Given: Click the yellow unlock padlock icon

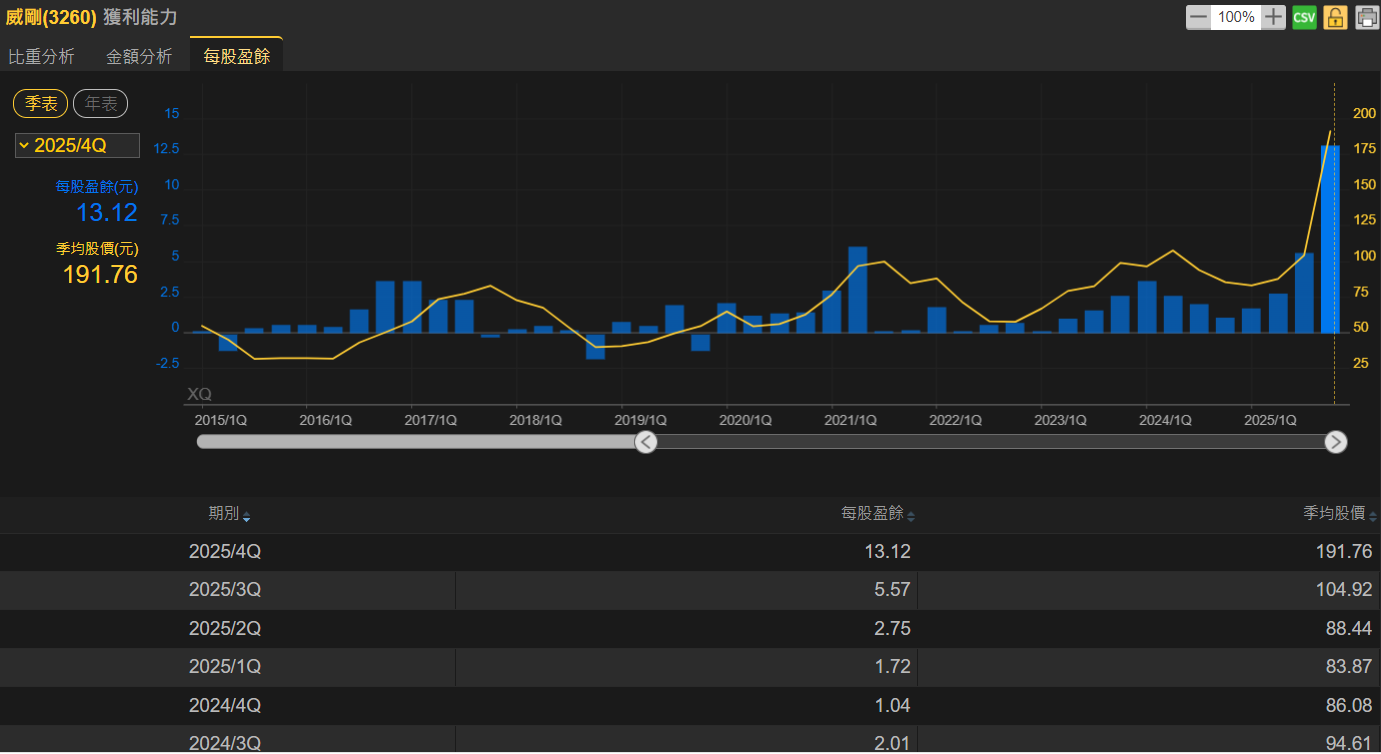Looking at the screenshot, I should [1335, 17].
